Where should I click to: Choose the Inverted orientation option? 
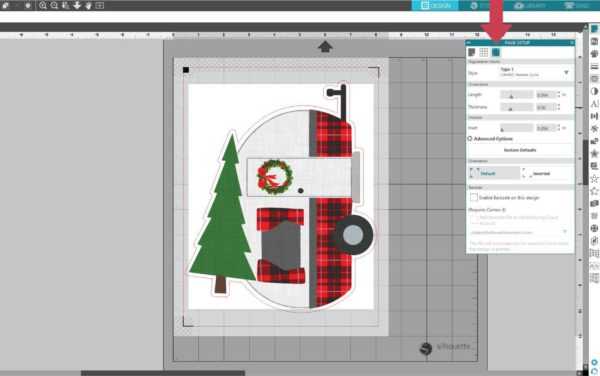coord(537,173)
